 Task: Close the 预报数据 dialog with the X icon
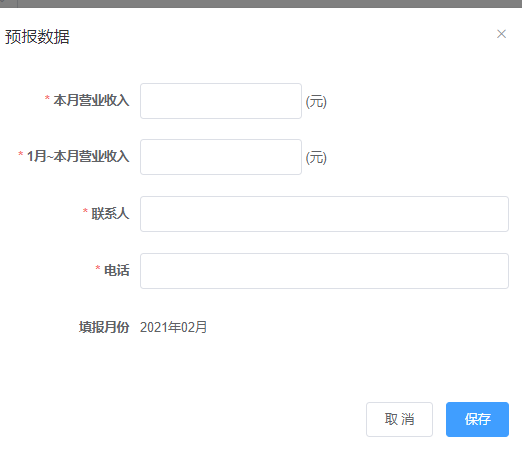[x=501, y=34]
